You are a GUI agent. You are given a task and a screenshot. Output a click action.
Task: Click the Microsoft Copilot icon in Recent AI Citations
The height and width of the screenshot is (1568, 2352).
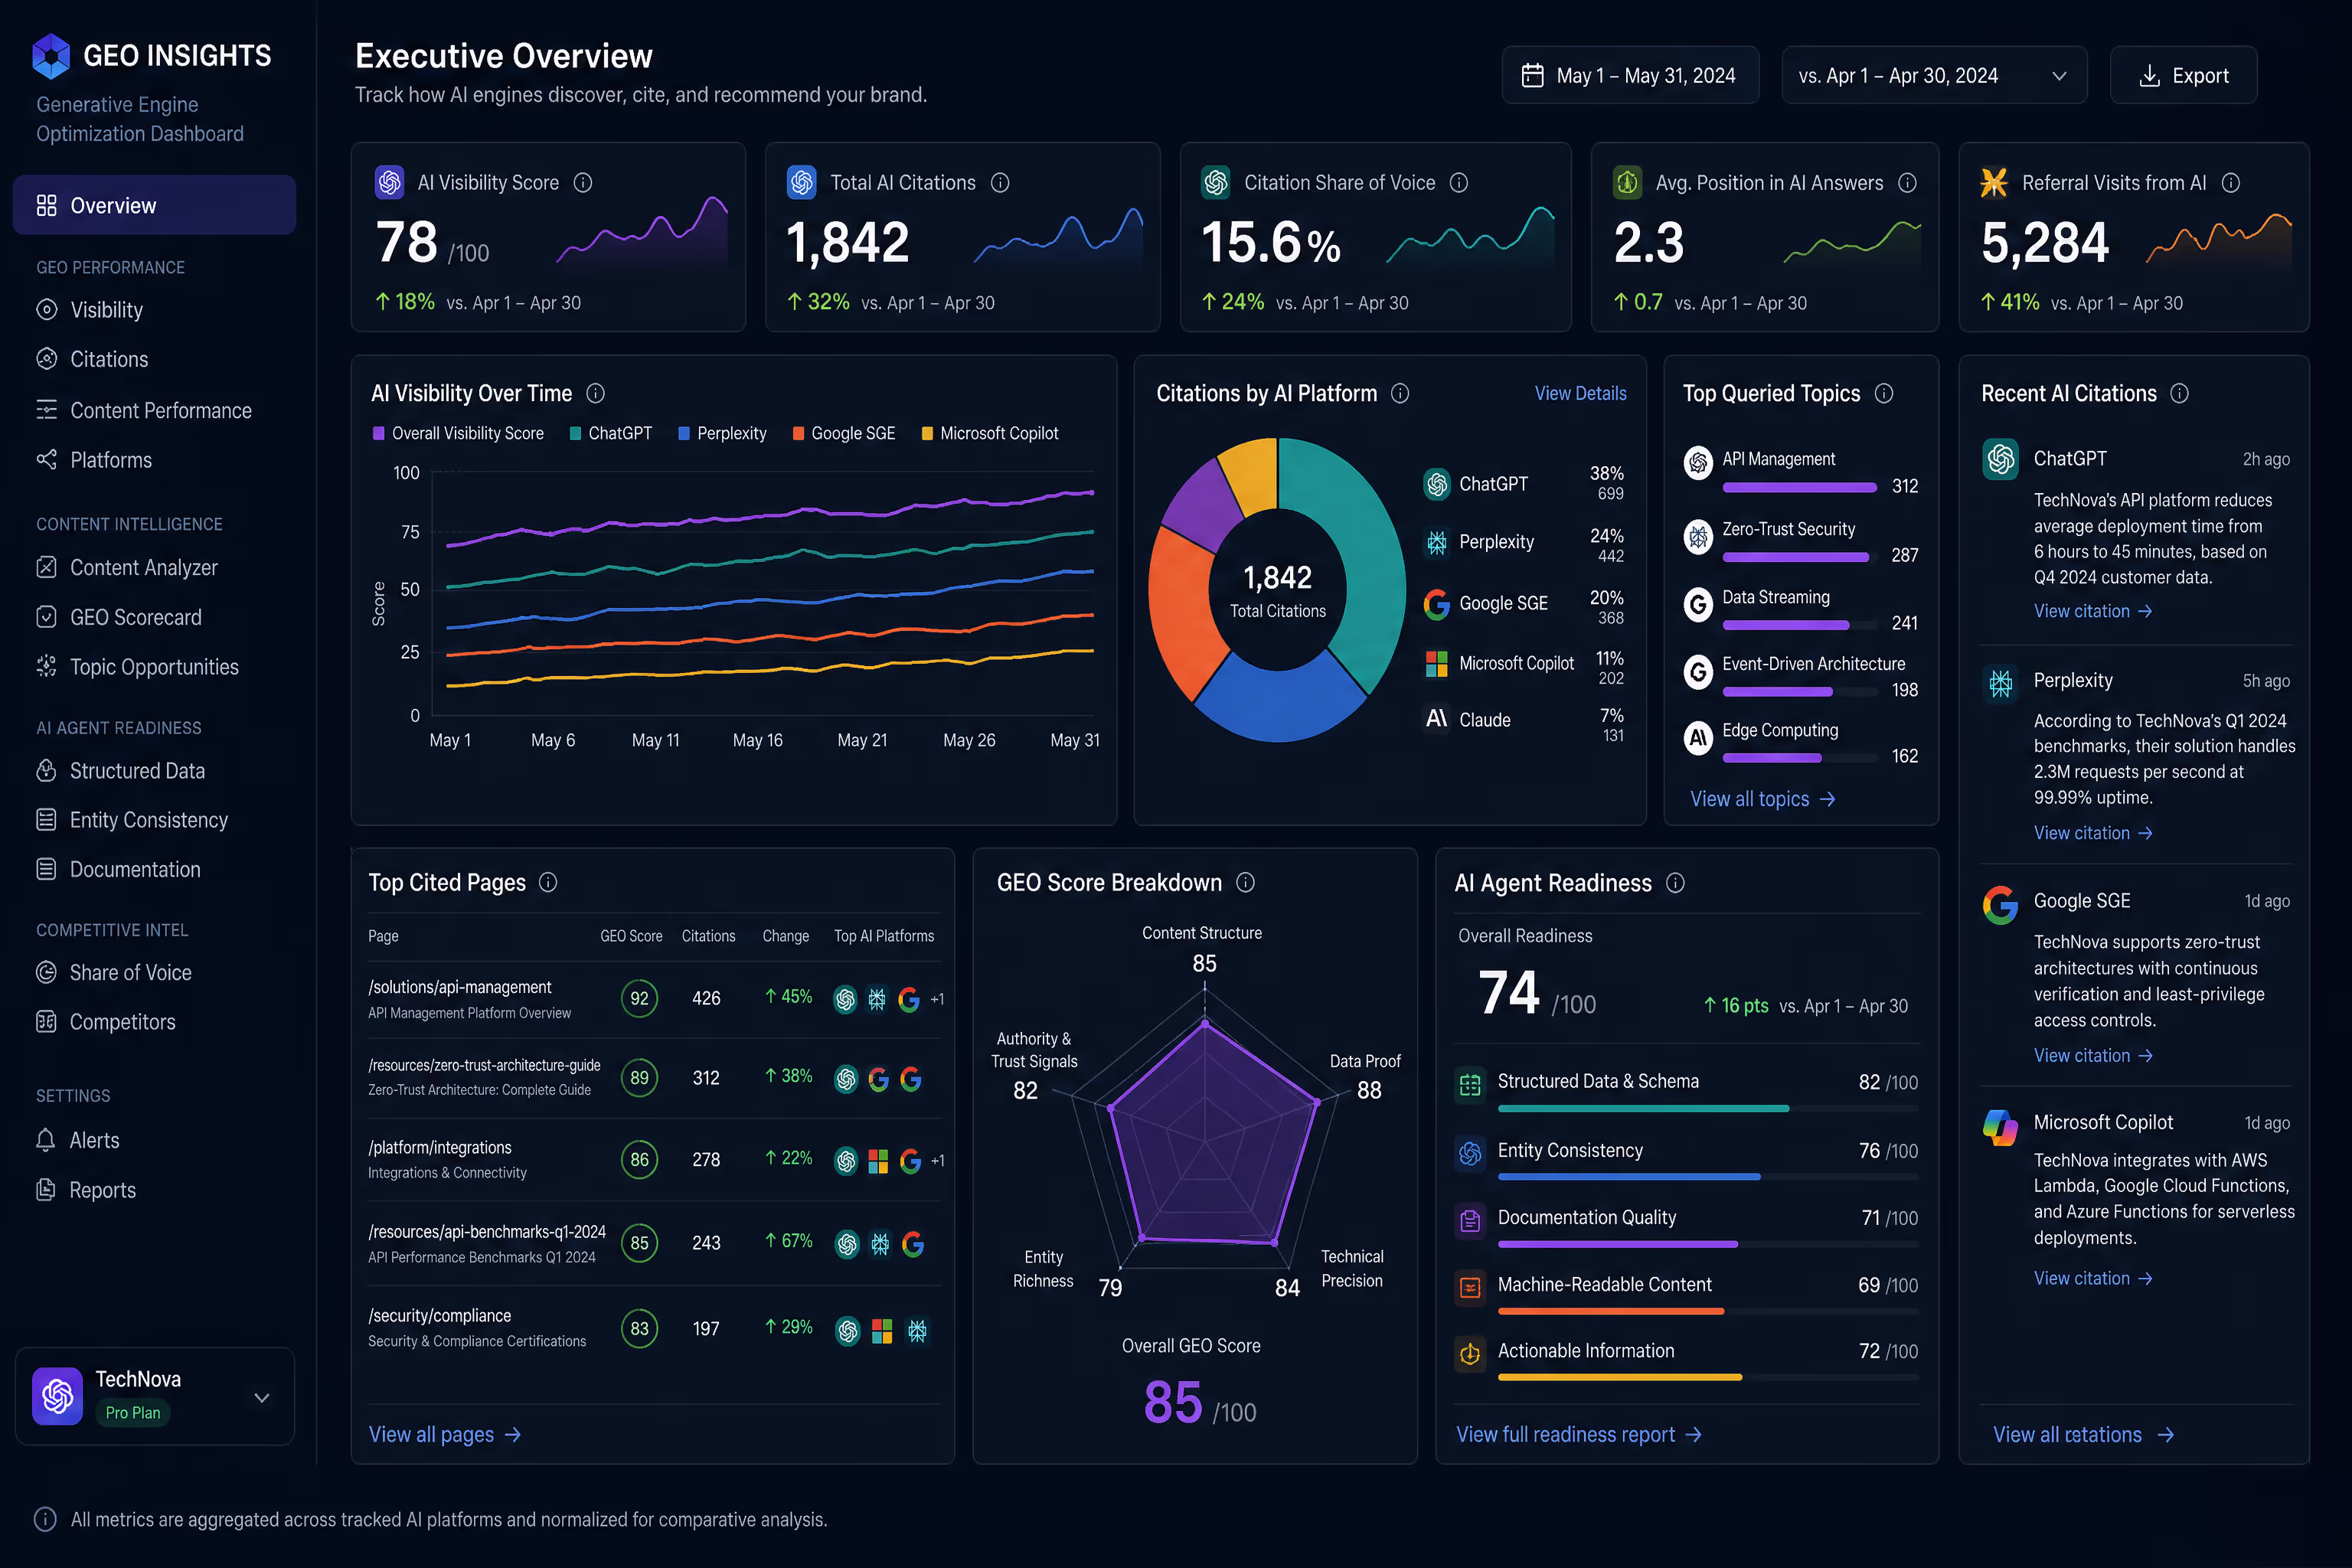[x=2001, y=1127]
